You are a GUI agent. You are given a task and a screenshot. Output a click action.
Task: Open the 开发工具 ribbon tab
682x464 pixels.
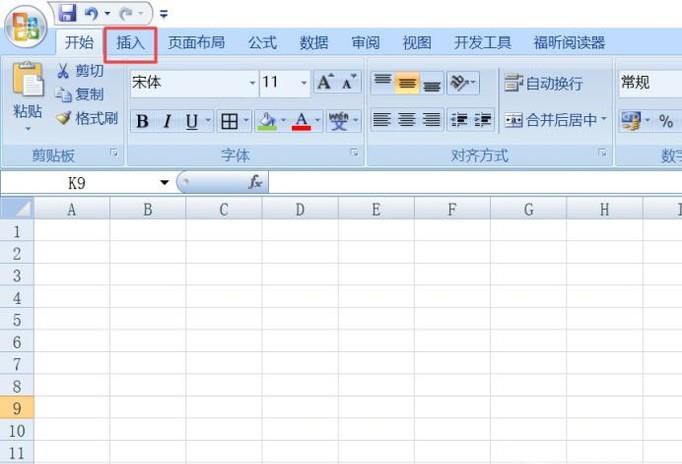pyautogui.click(x=482, y=43)
